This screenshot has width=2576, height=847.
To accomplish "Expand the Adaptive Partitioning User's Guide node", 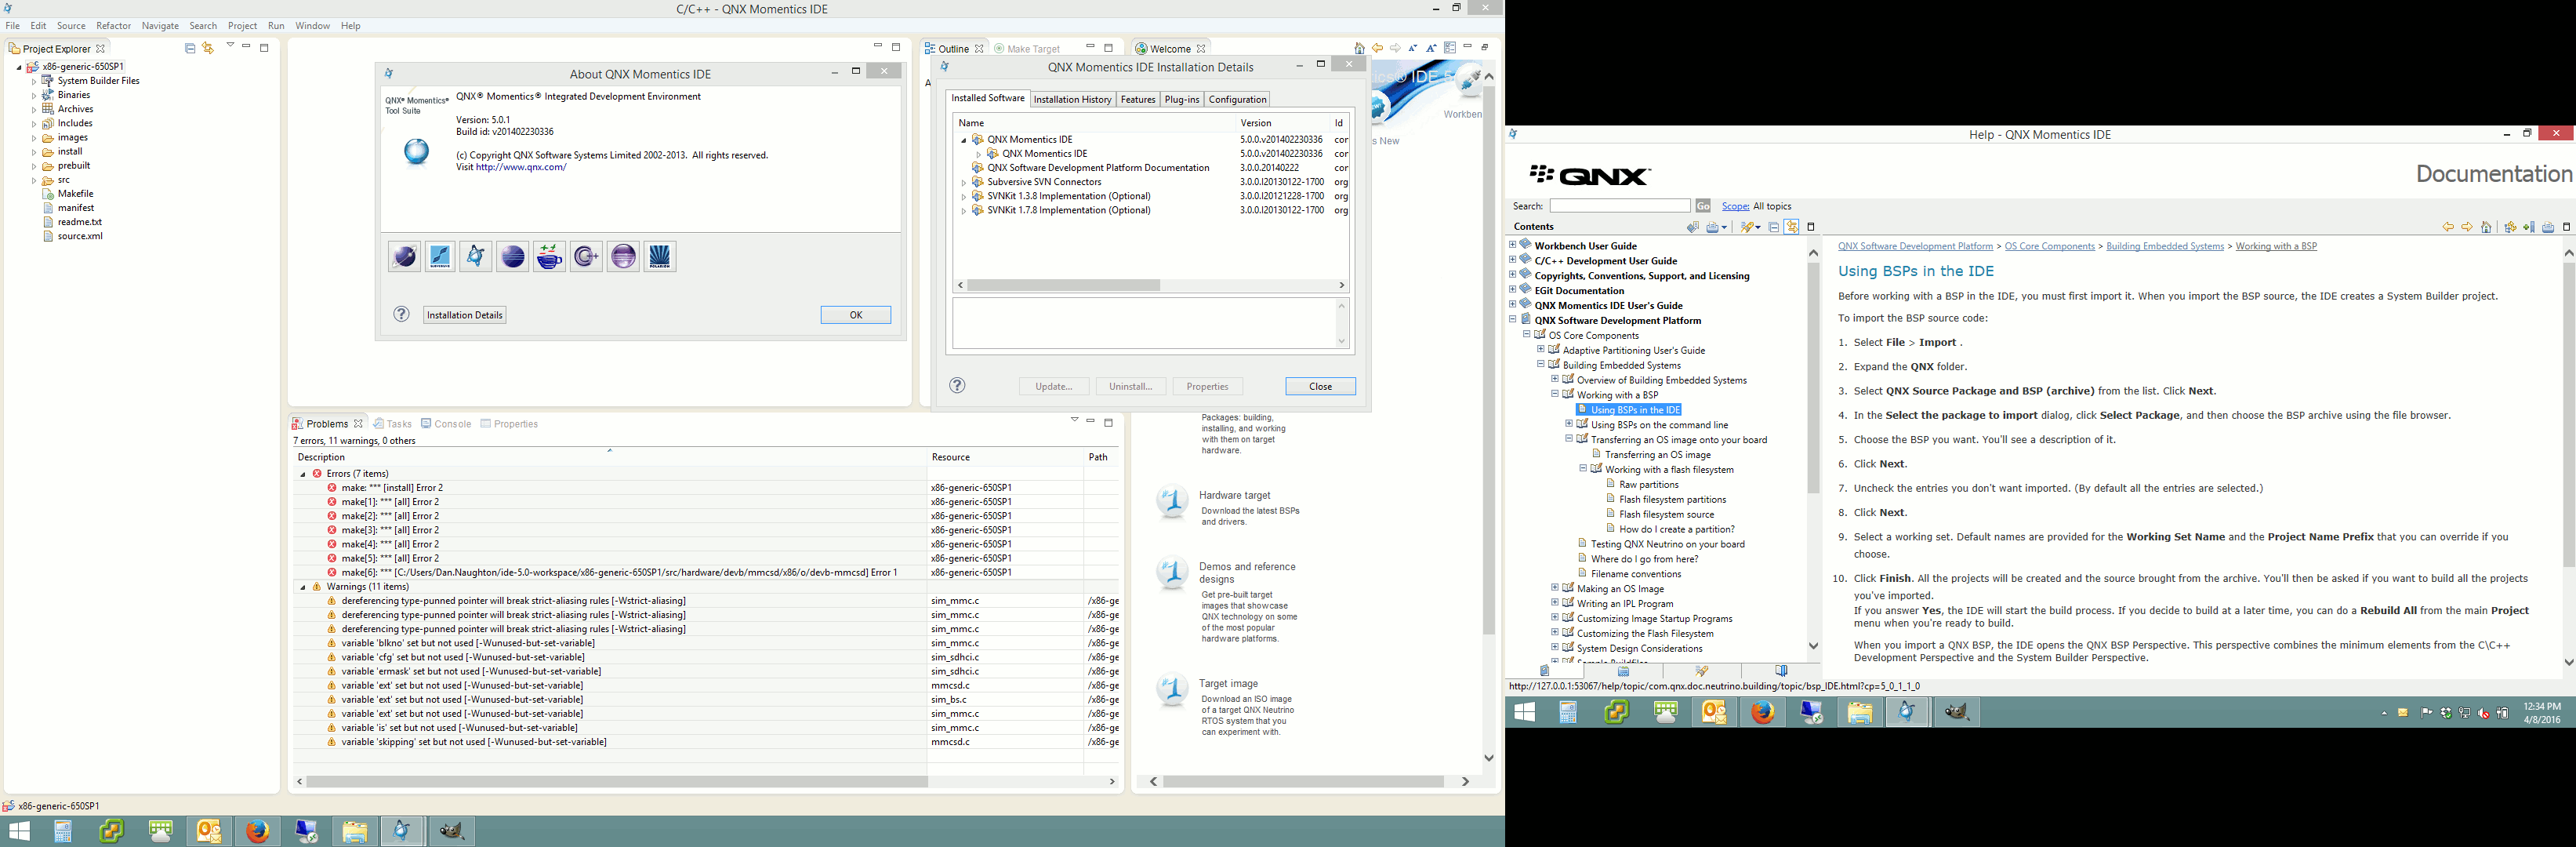I will click(1541, 350).
